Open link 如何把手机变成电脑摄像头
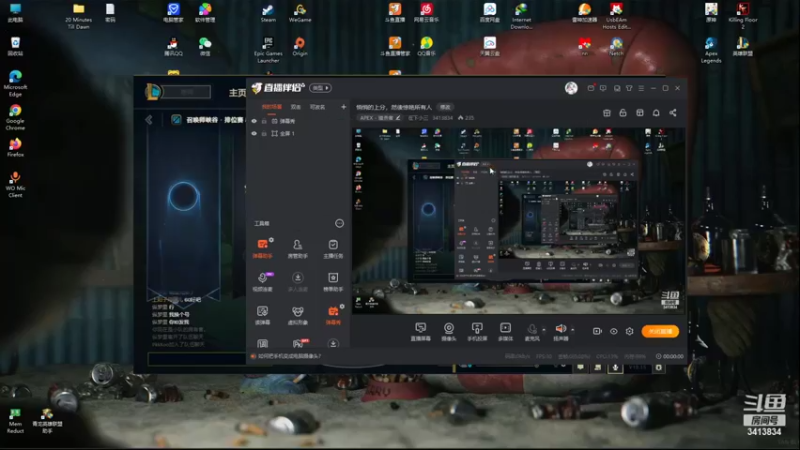800x450 pixels. point(289,356)
